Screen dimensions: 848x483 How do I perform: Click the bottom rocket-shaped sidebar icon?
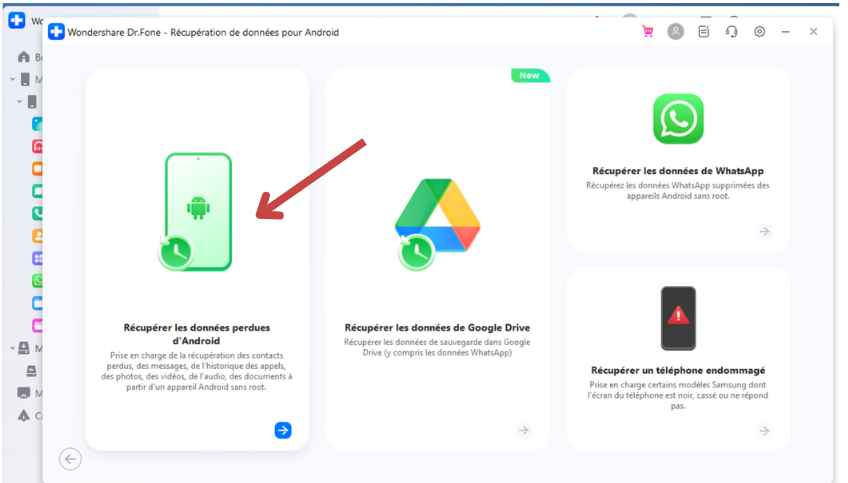point(24,415)
